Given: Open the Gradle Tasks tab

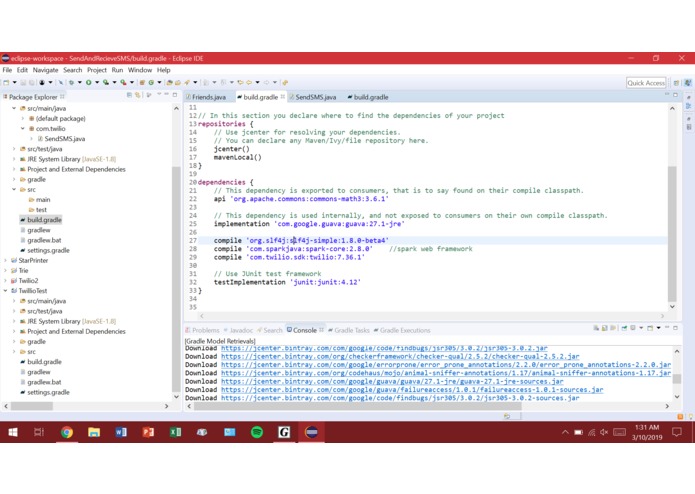Looking at the screenshot, I should (x=349, y=330).
